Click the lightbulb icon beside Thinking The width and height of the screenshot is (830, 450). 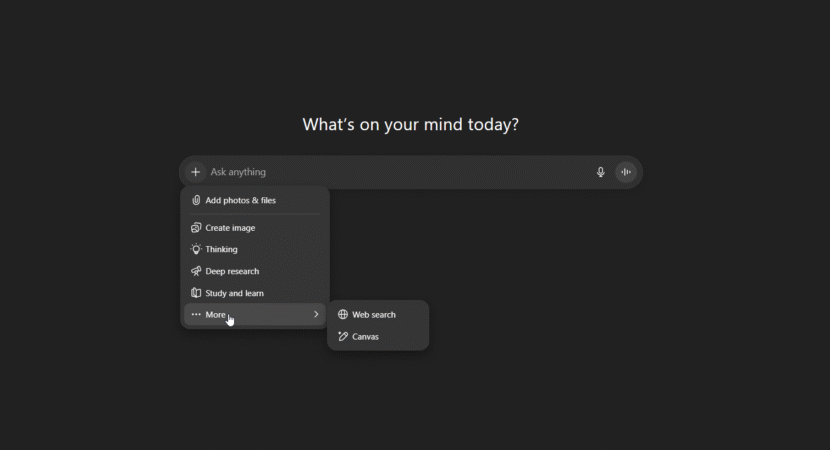[x=196, y=249]
